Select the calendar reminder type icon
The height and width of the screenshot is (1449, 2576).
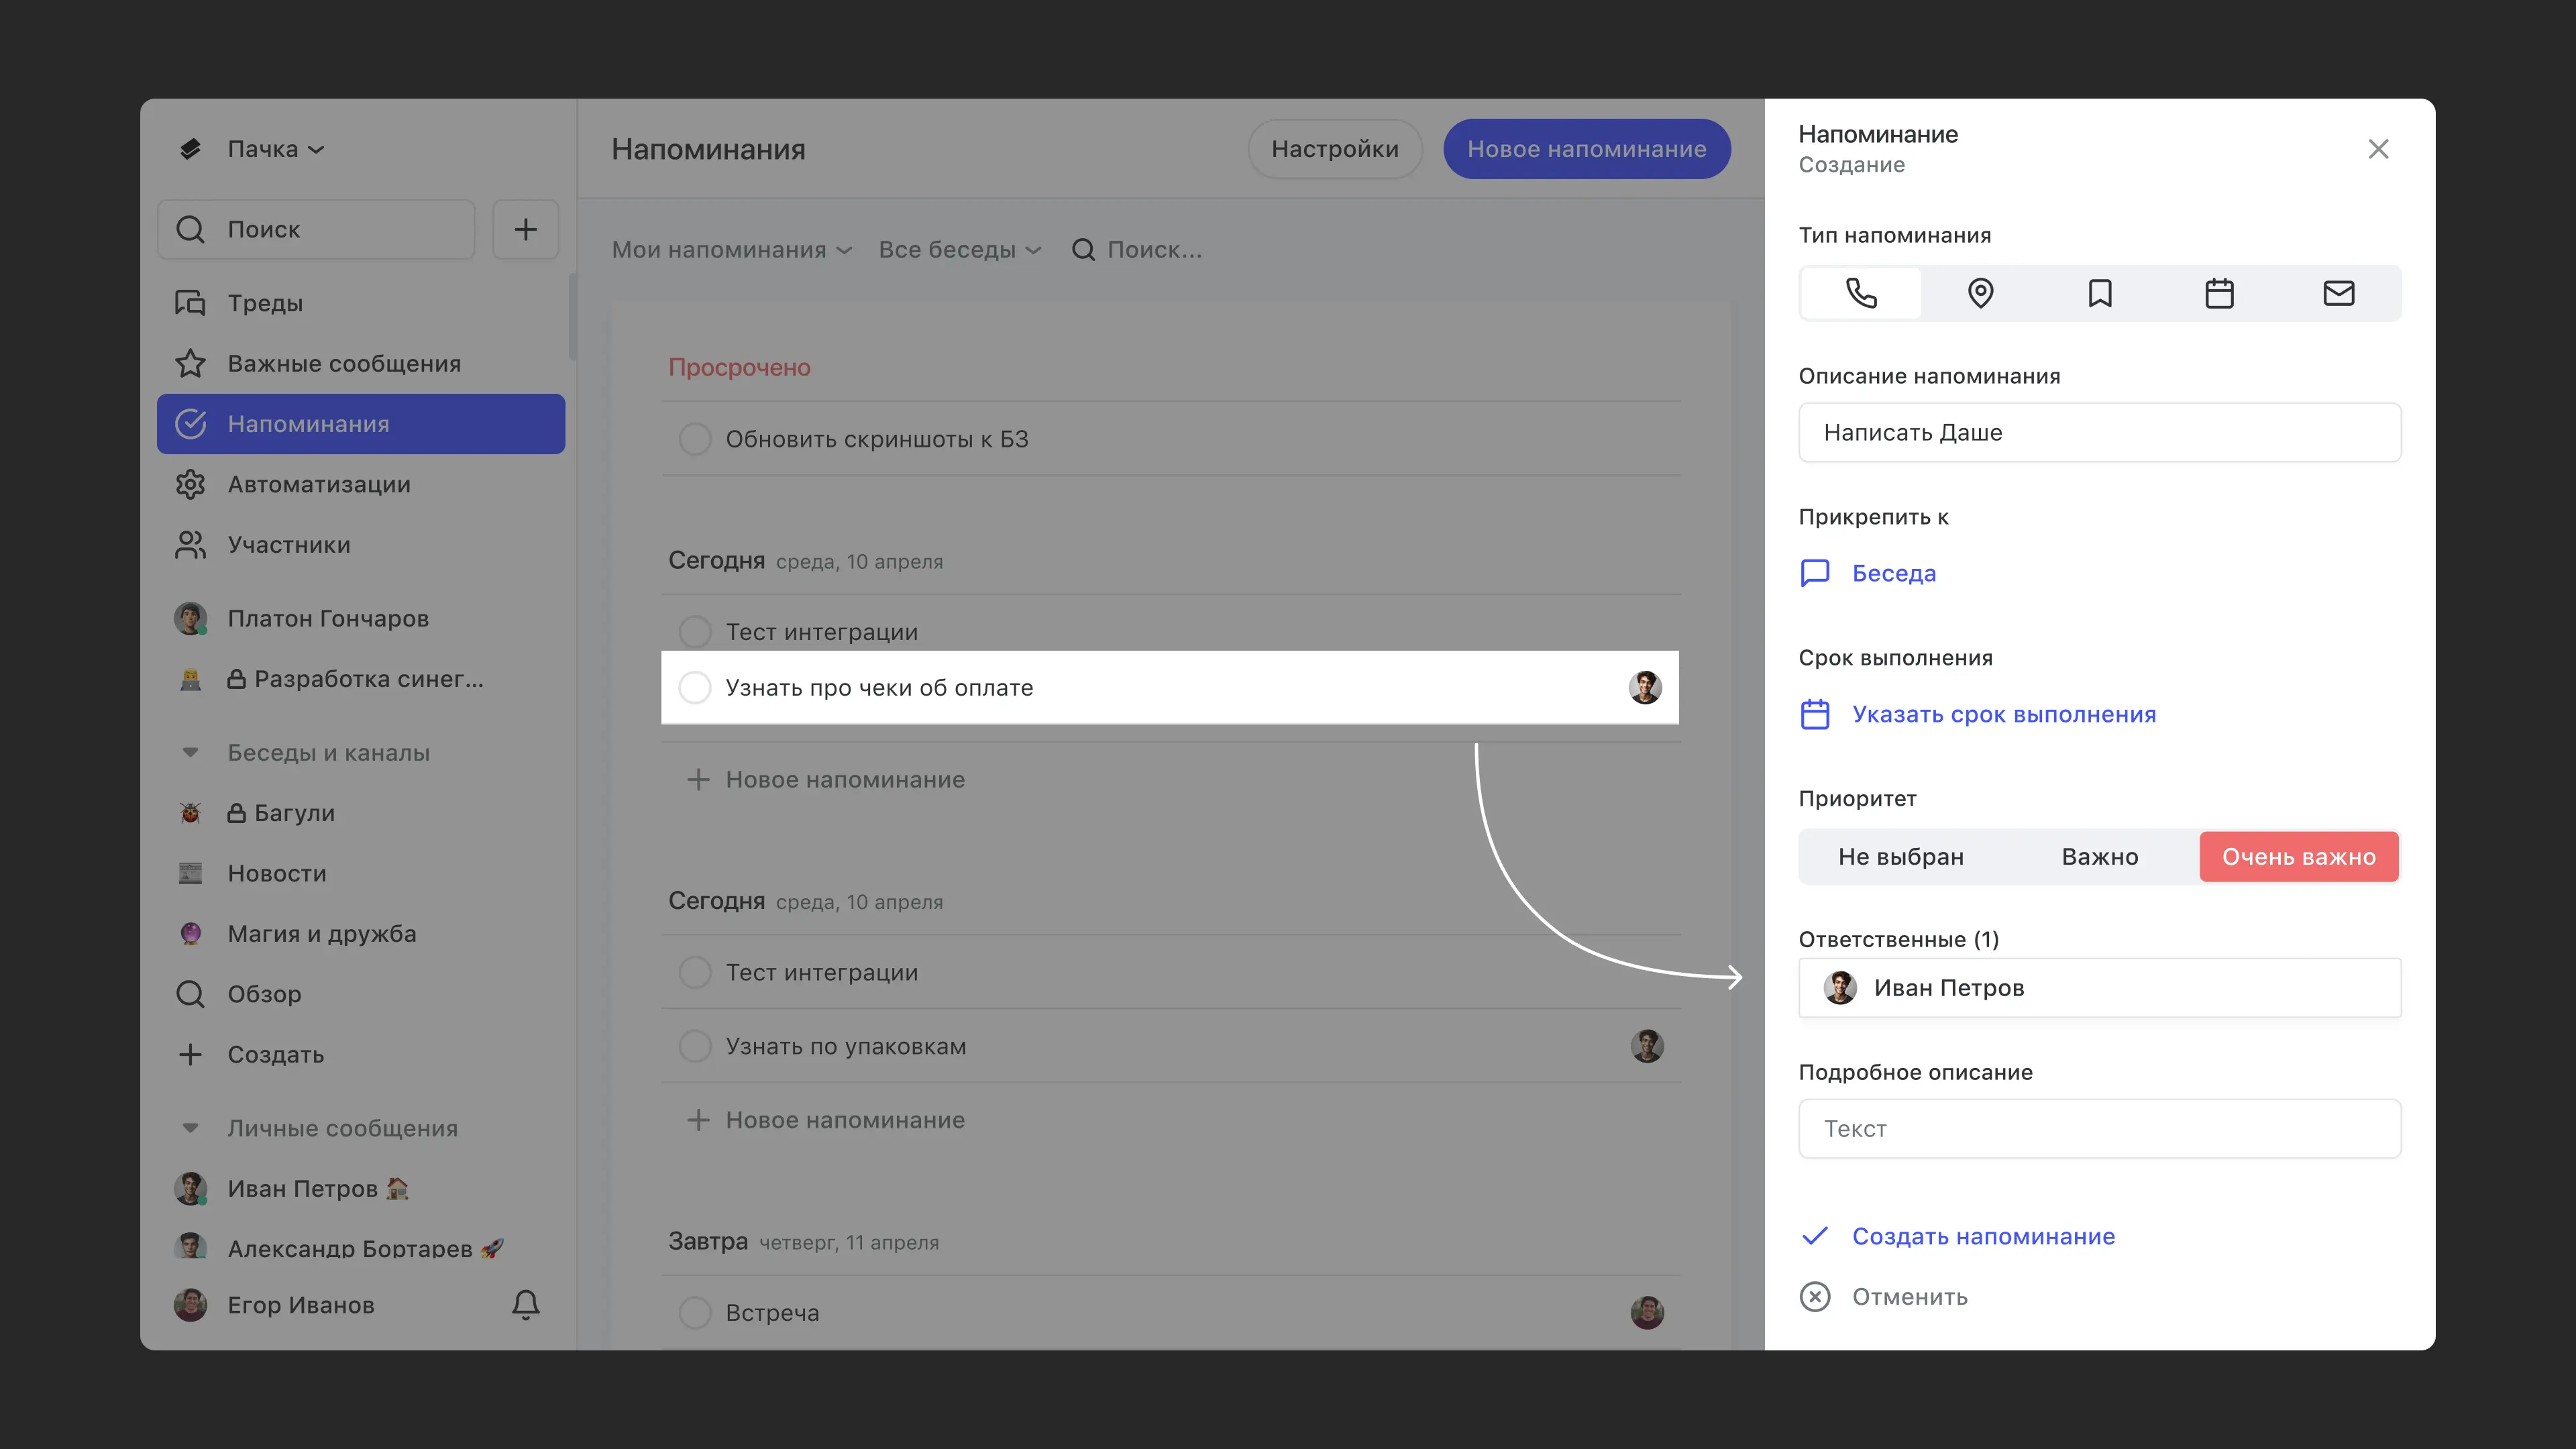tap(2219, 293)
